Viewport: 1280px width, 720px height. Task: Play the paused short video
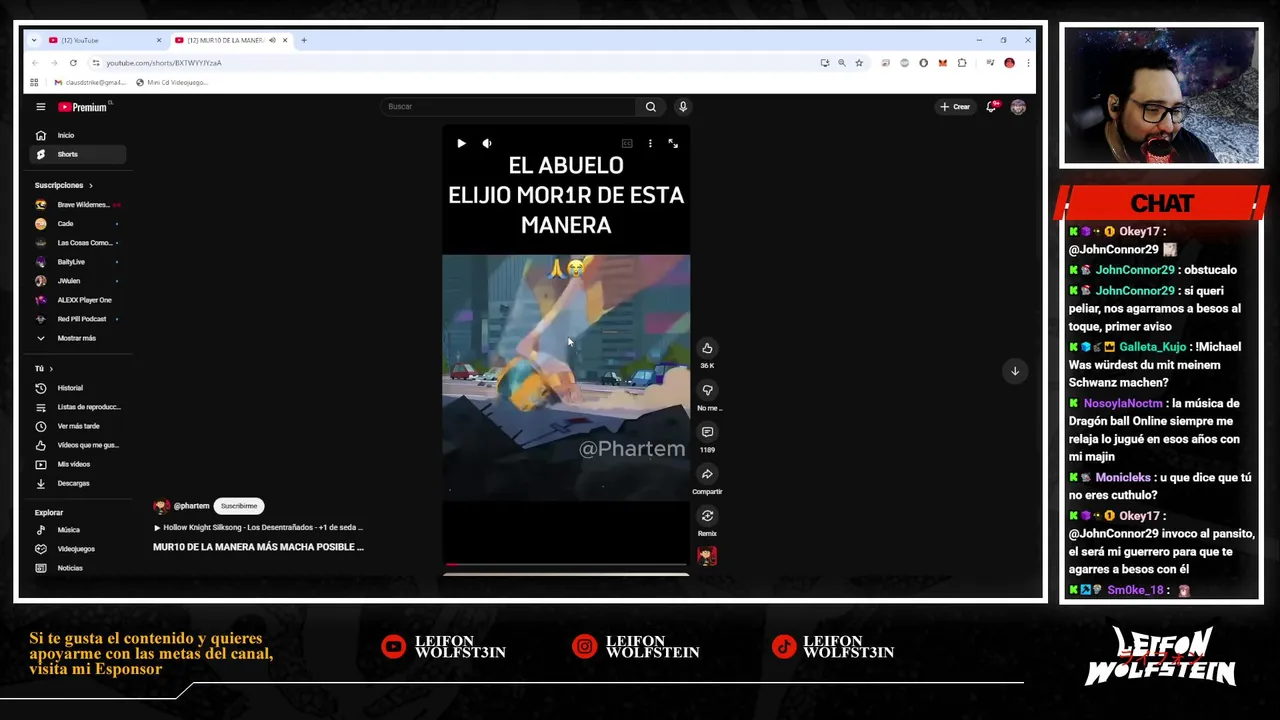click(x=461, y=143)
